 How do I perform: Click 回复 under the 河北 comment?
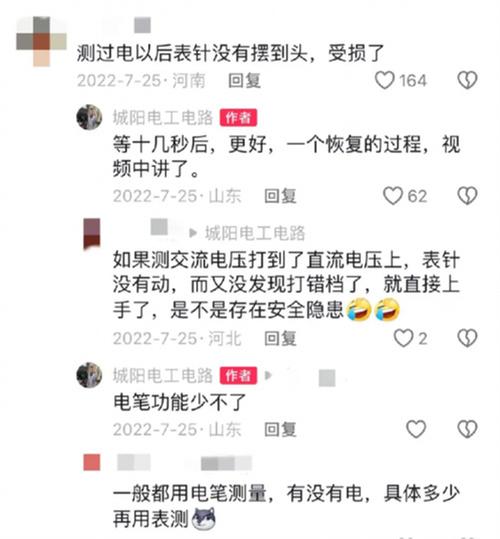coord(280,339)
